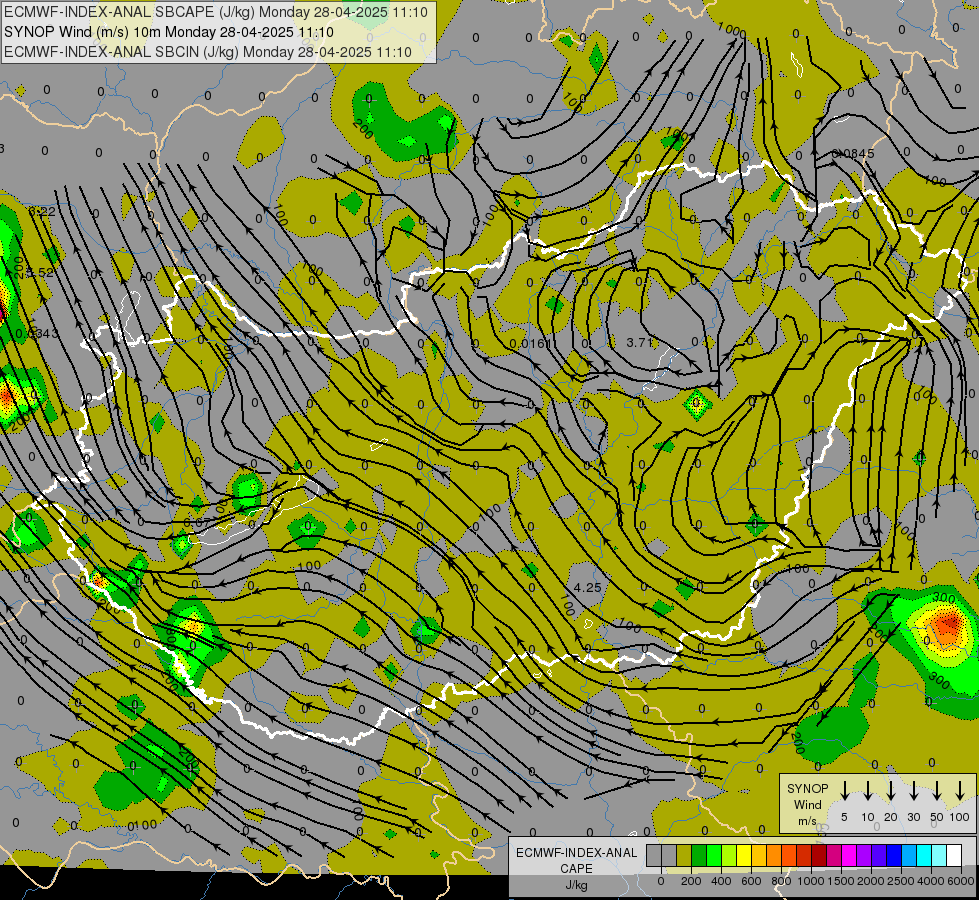Pick the dark green swatch in CAPE legend

click(699, 855)
